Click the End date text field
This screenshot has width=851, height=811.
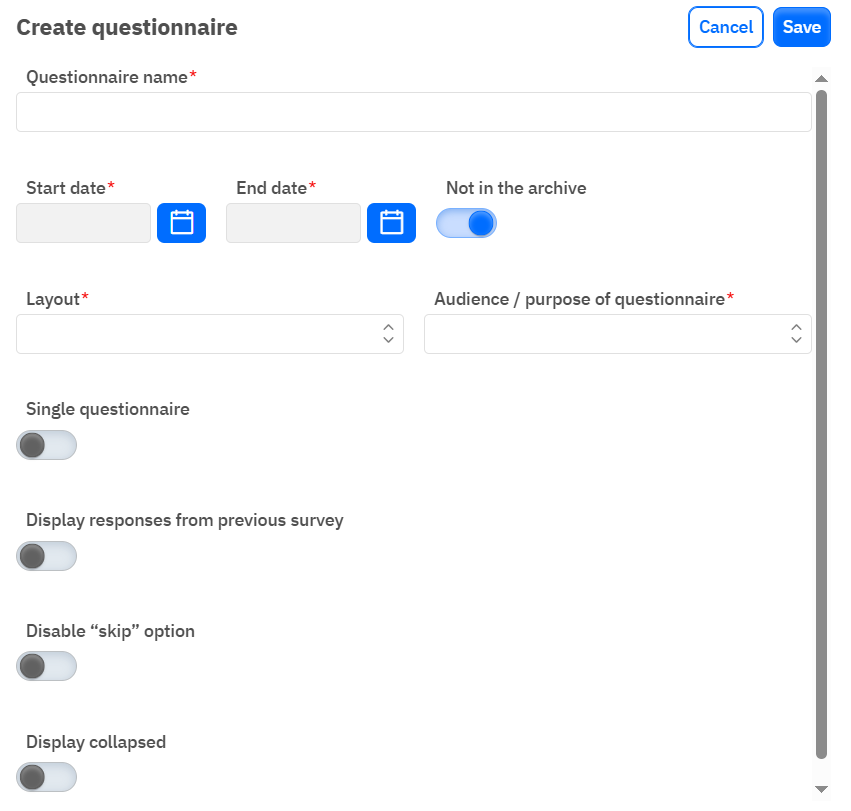pos(293,223)
